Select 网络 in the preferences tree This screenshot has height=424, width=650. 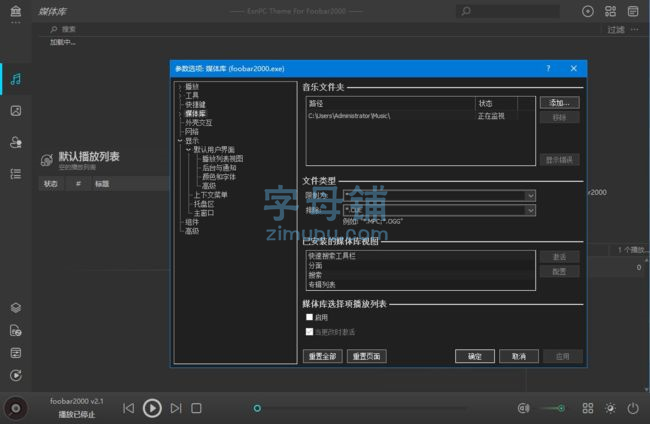click(192, 132)
